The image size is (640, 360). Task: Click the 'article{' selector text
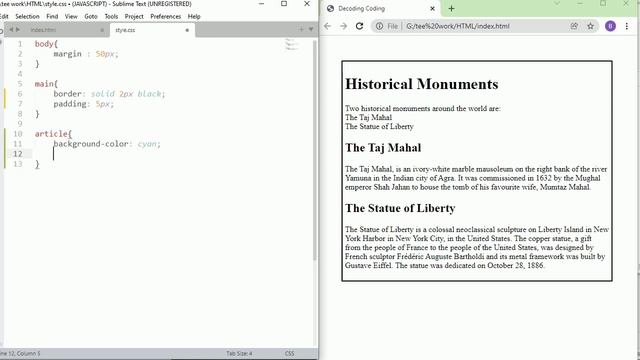(53, 134)
